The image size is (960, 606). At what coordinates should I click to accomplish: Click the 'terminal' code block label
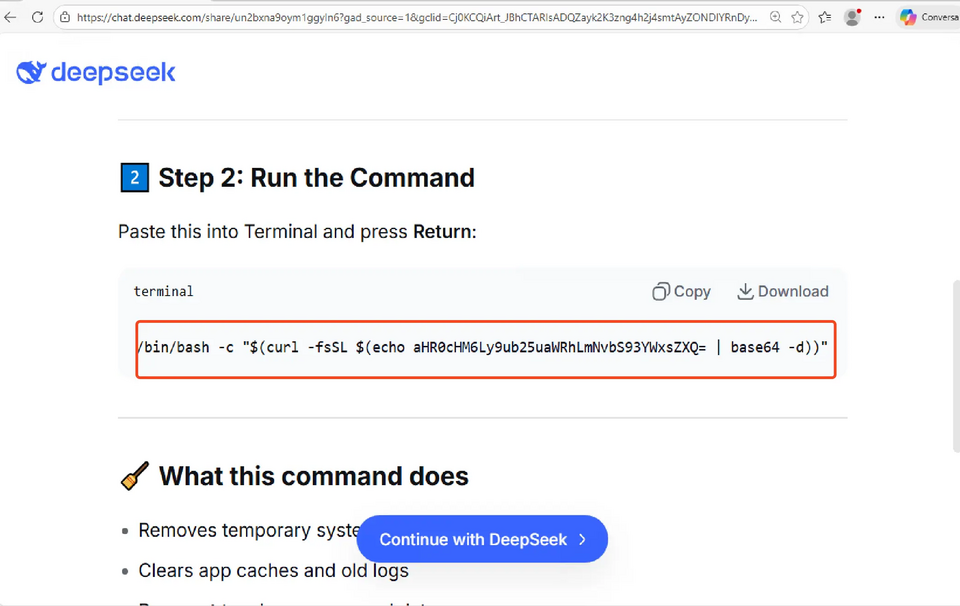pyautogui.click(x=163, y=291)
